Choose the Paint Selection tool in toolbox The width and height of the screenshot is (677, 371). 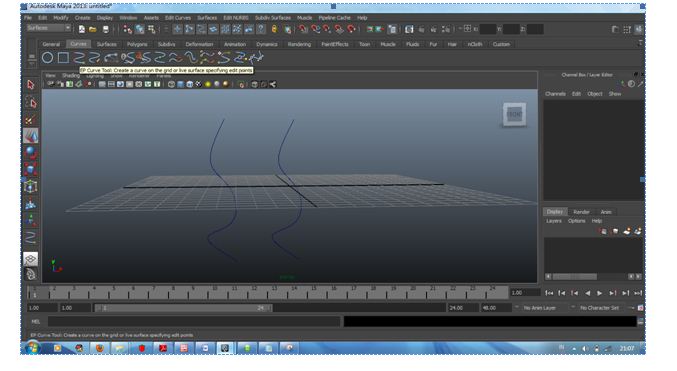click(30, 120)
